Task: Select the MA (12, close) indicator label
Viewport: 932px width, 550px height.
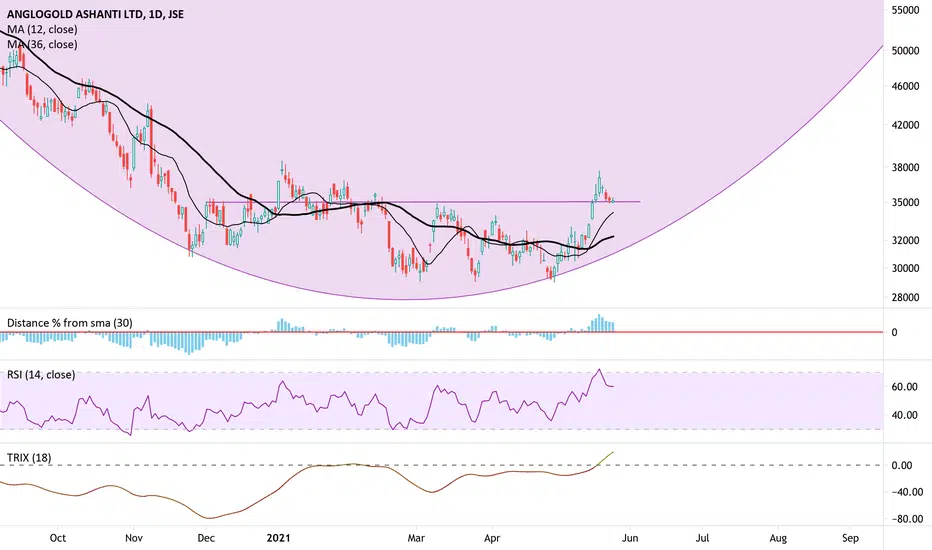Action: pyautogui.click(x=42, y=29)
